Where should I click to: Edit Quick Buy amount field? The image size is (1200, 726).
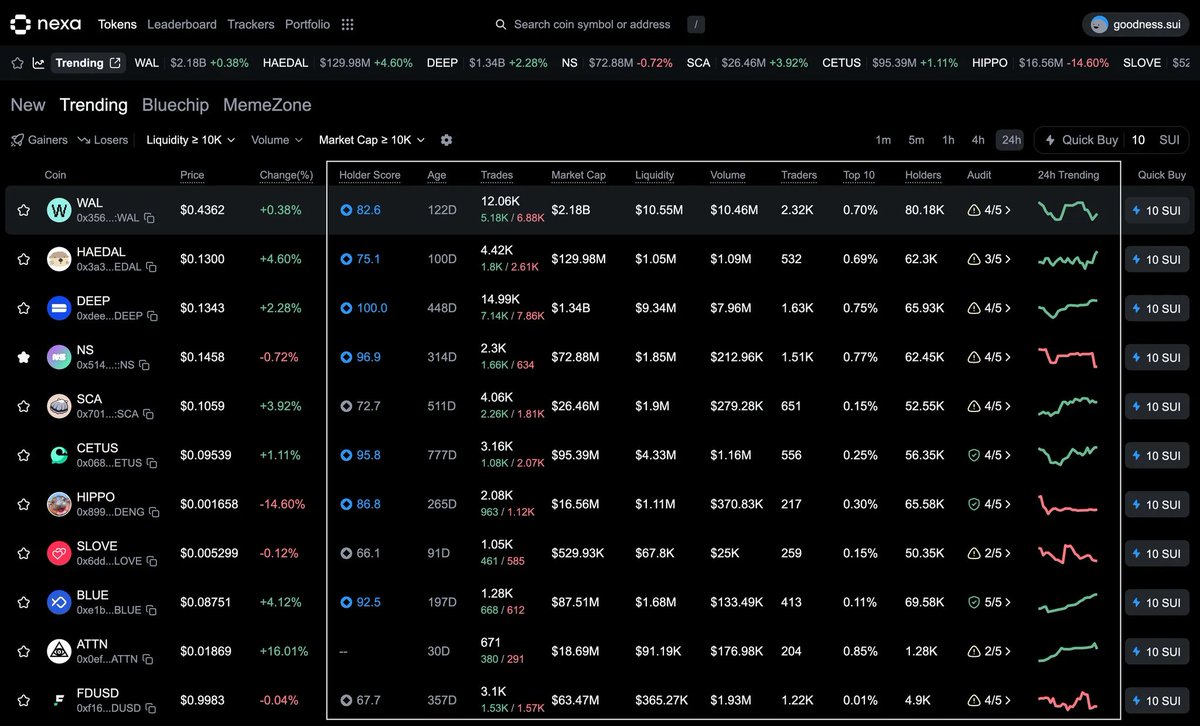(x=1138, y=140)
